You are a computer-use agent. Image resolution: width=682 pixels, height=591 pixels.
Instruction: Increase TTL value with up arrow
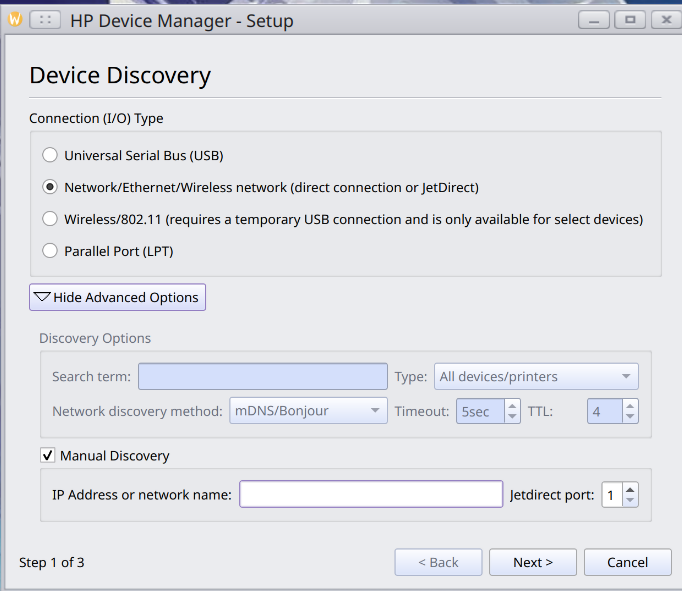(x=630, y=406)
